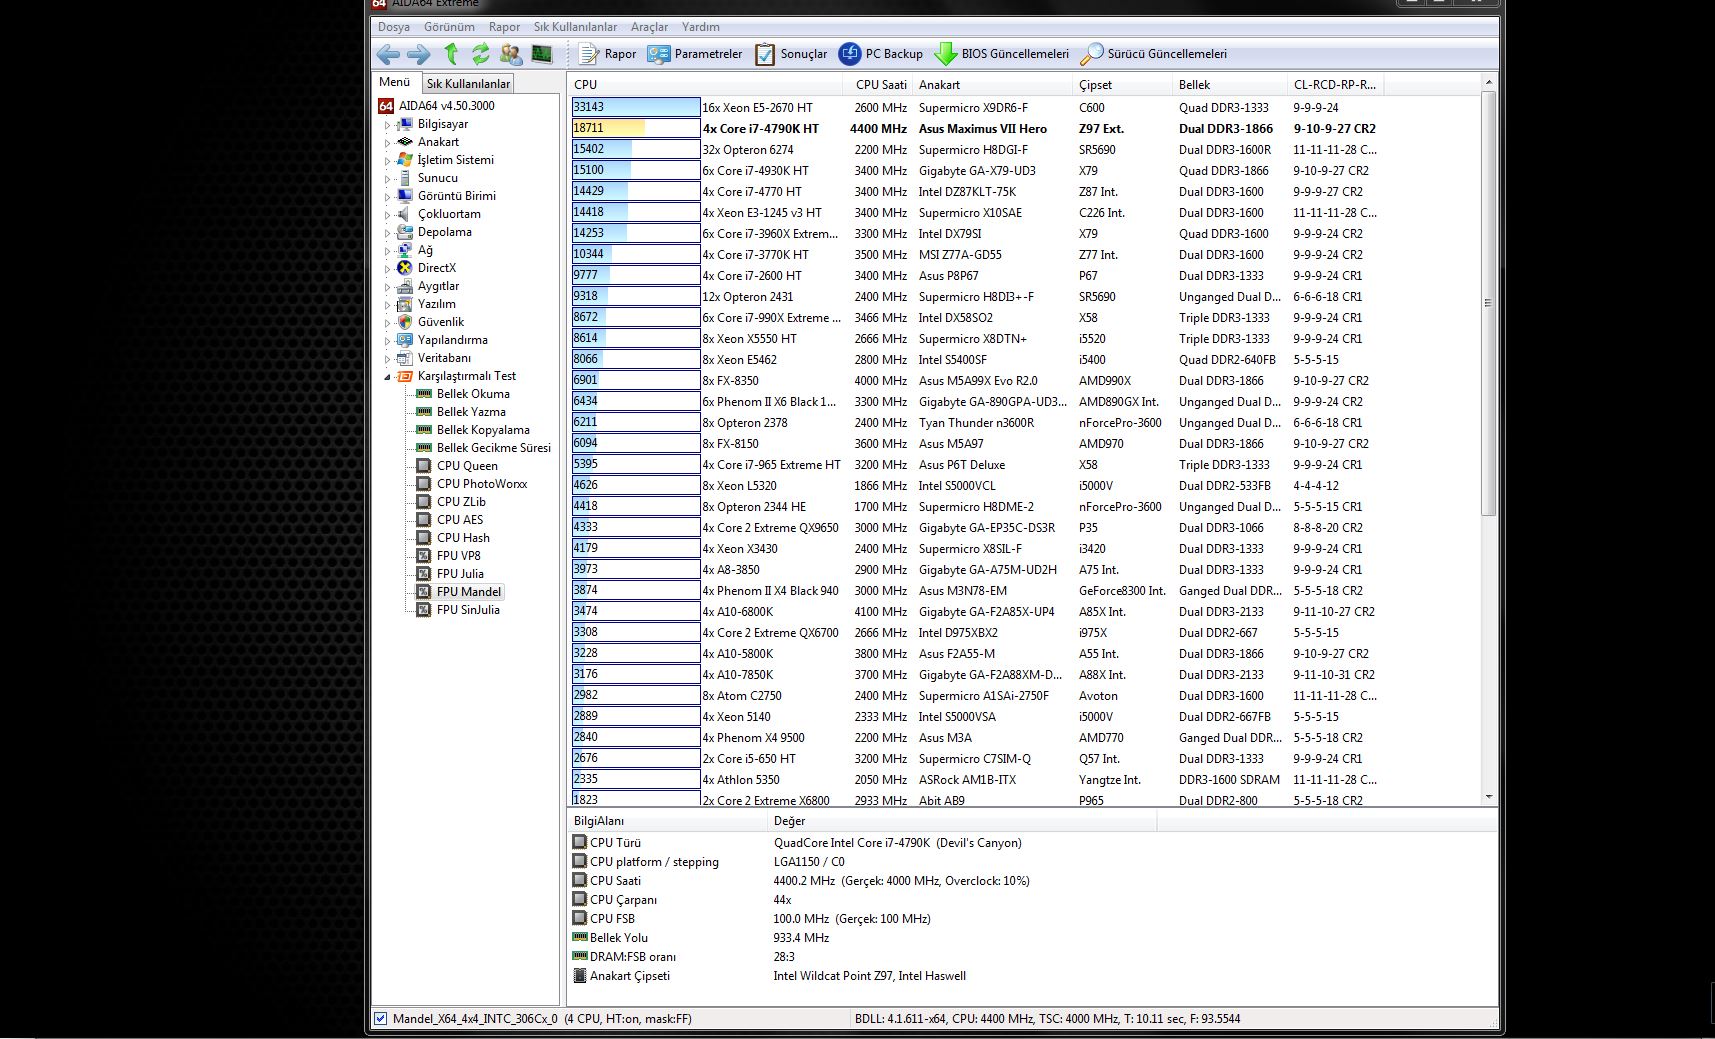Switch to Menü tab

click(394, 82)
